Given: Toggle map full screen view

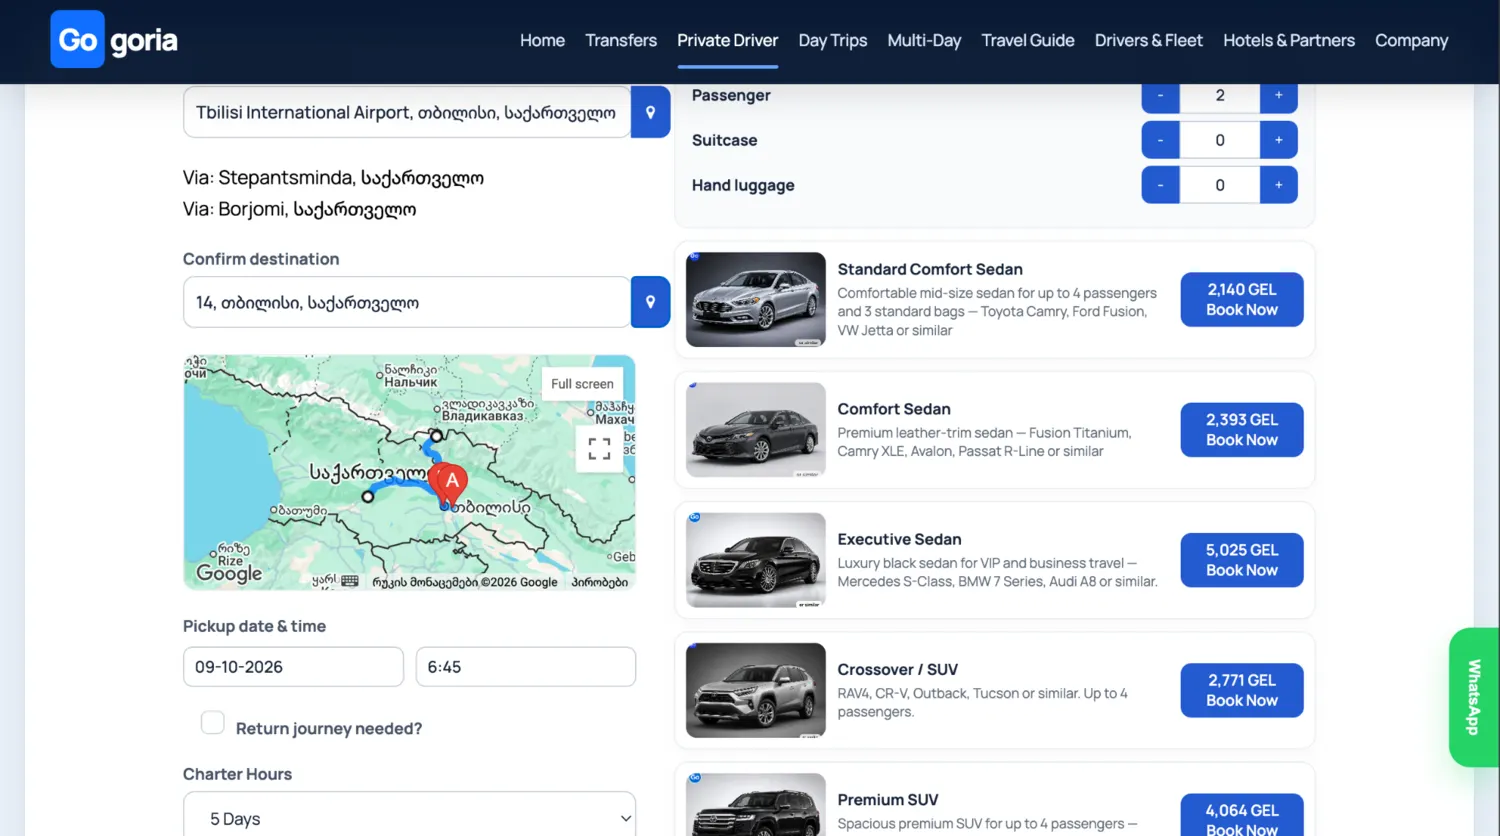Looking at the screenshot, I should (x=599, y=448).
